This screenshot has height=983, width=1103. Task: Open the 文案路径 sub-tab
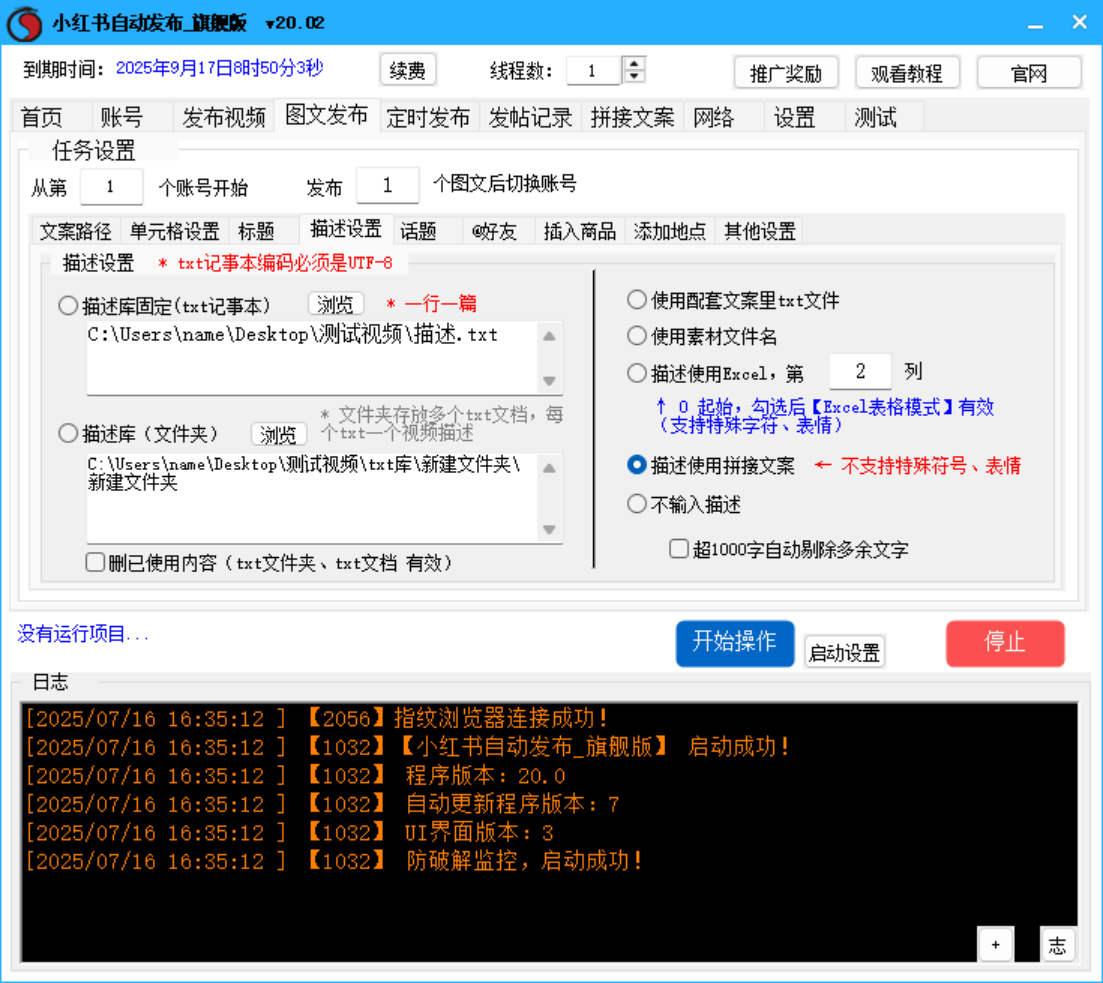point(76,232)
